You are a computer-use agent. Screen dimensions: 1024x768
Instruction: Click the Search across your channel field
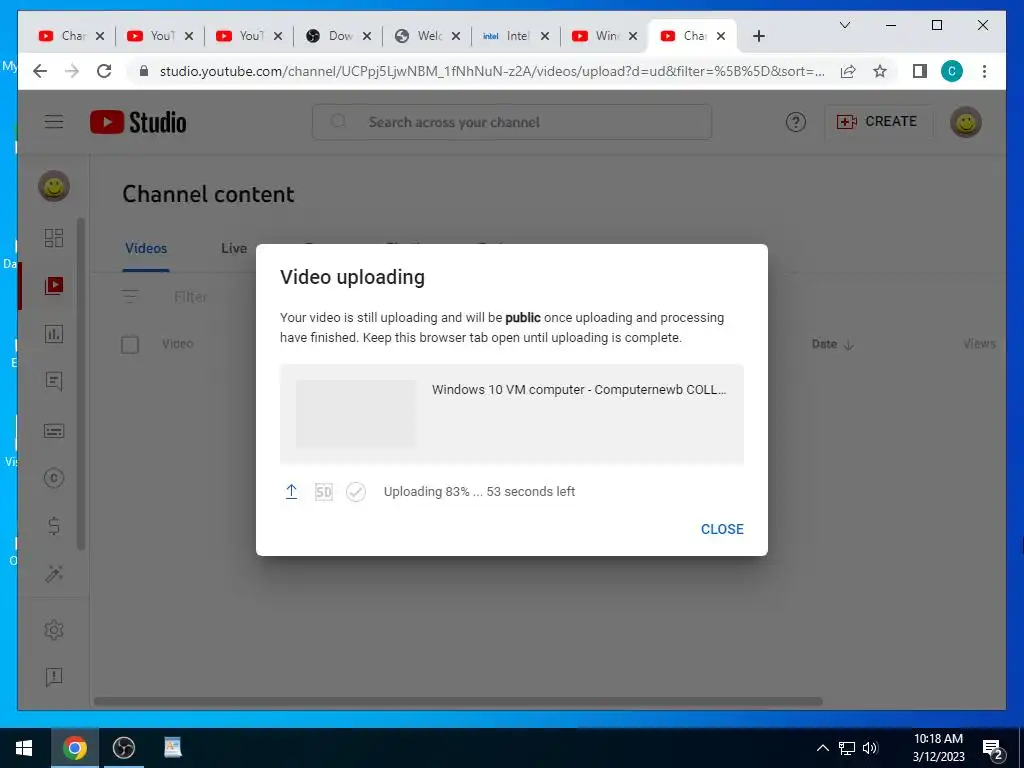pyautogui.click(x=512, y=122)
